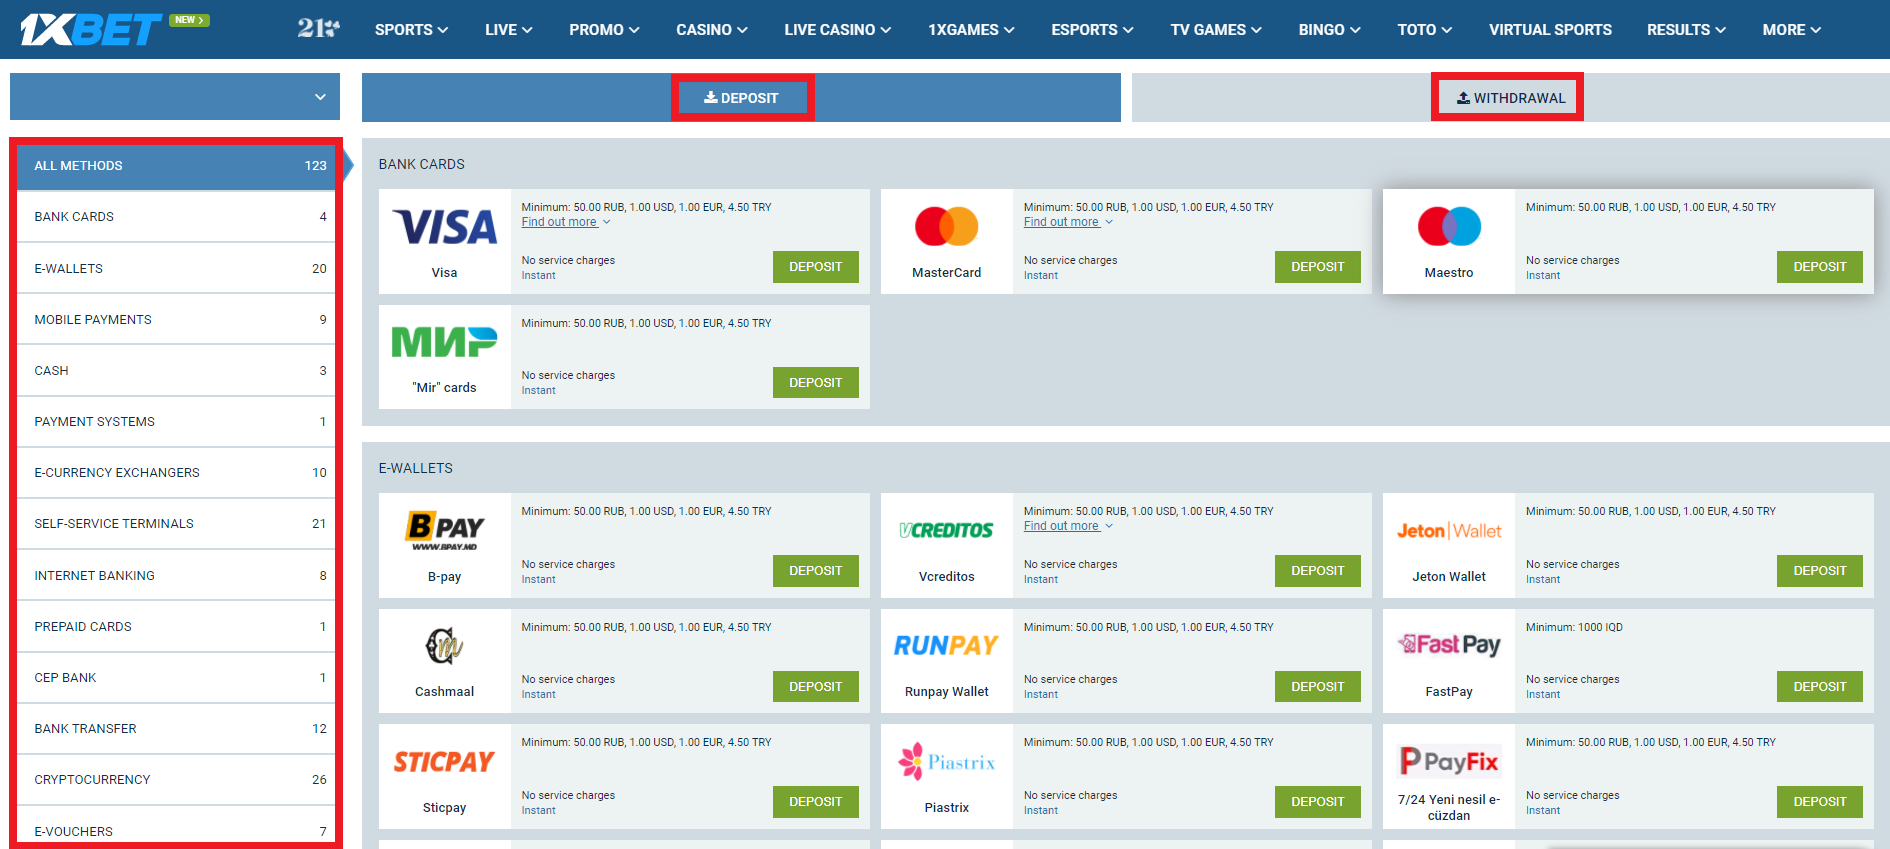Click the 1XBET logo

90,29
